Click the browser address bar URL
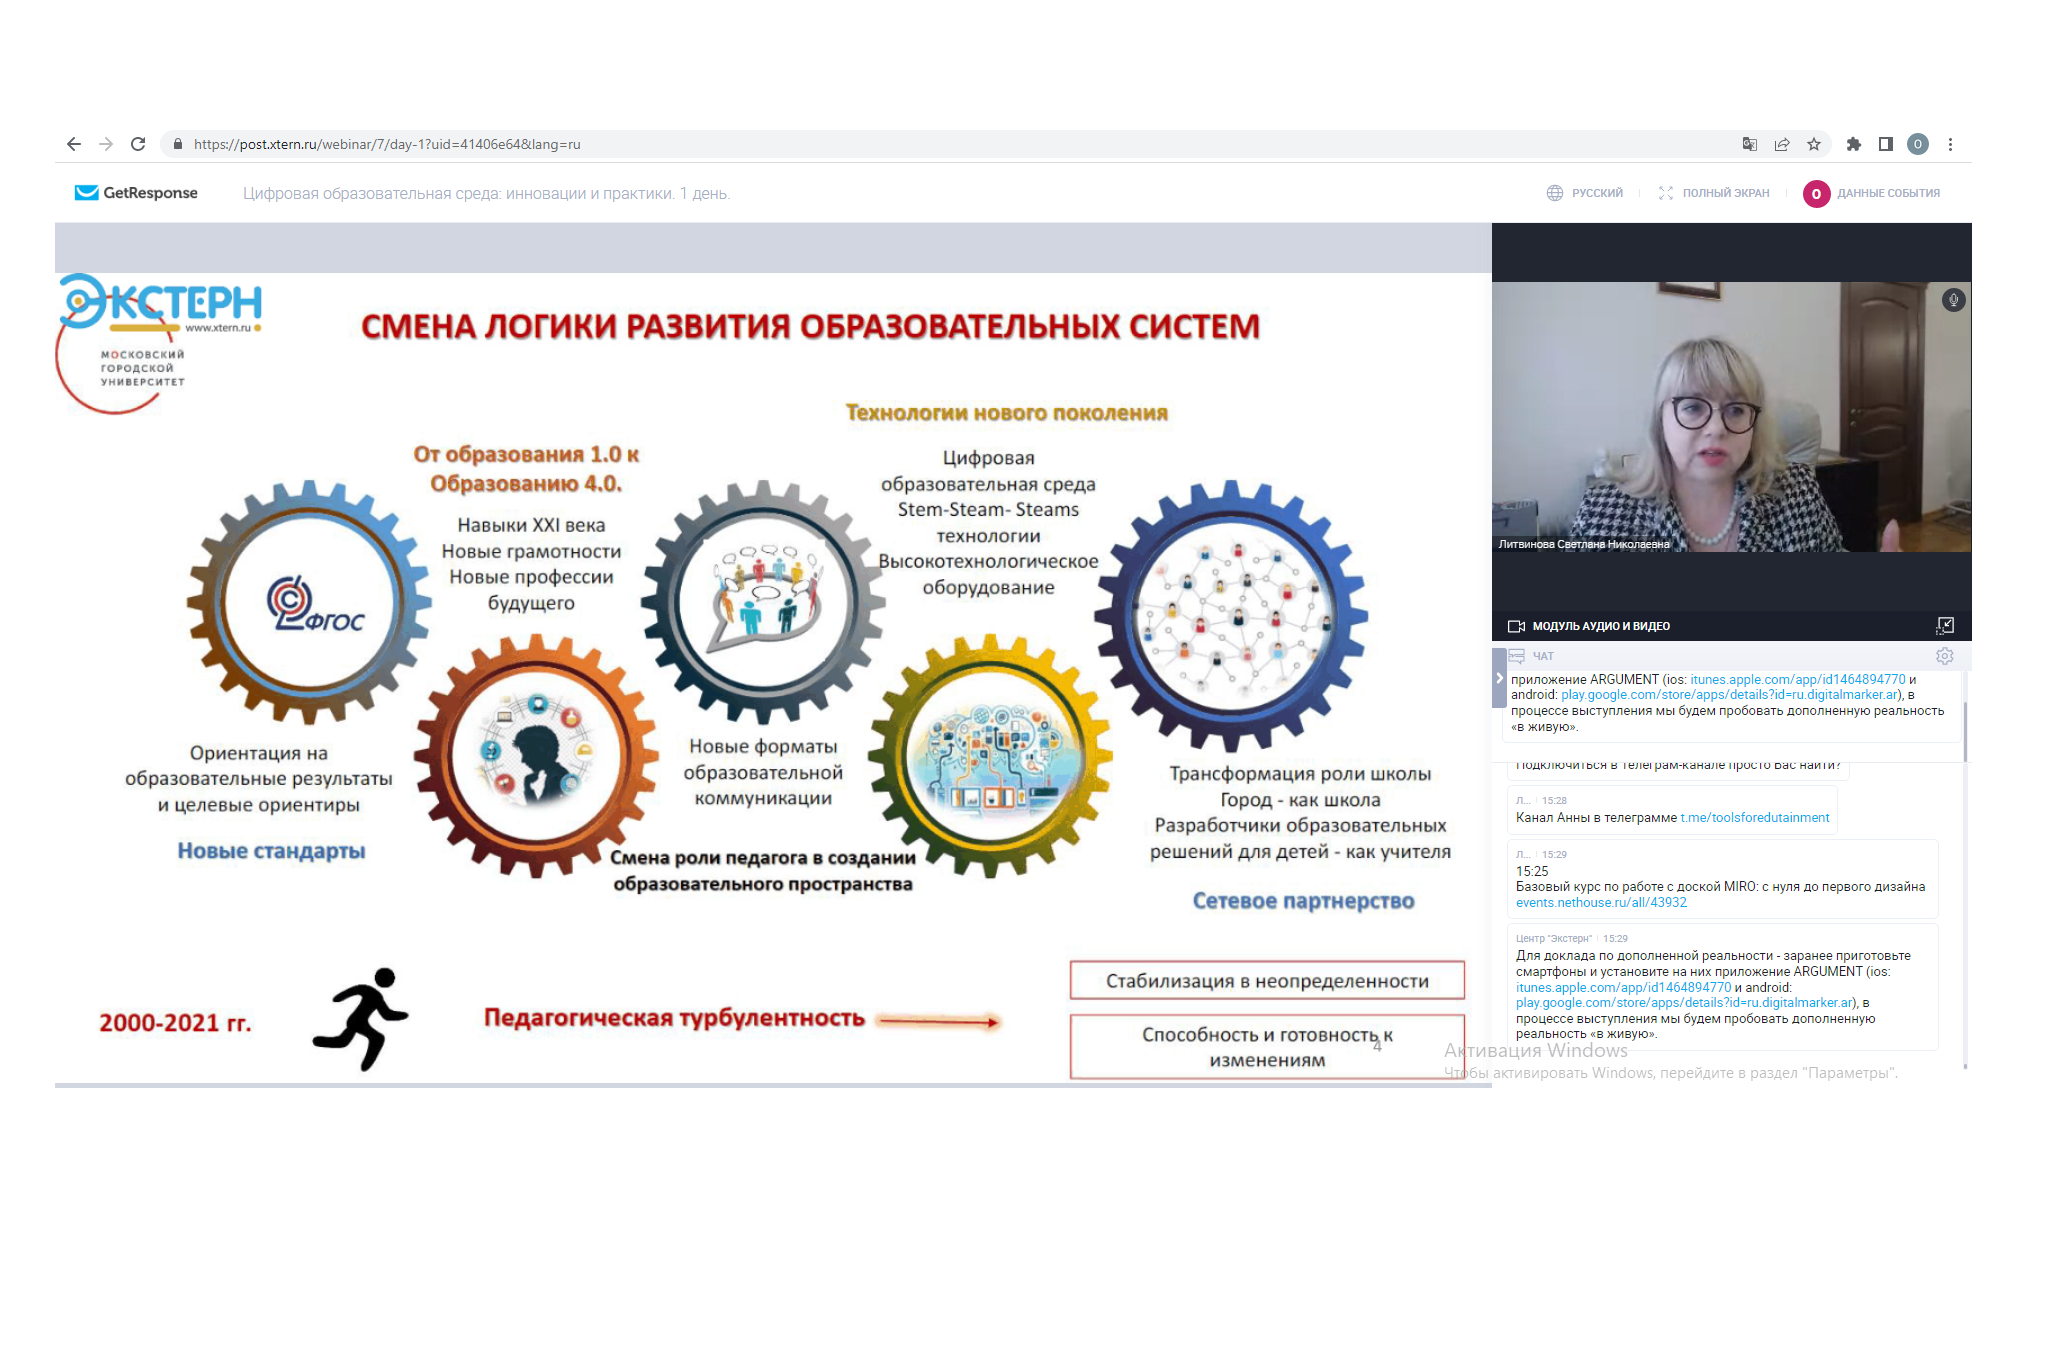Screen dimensions: 2064x1368 [387, 144]
